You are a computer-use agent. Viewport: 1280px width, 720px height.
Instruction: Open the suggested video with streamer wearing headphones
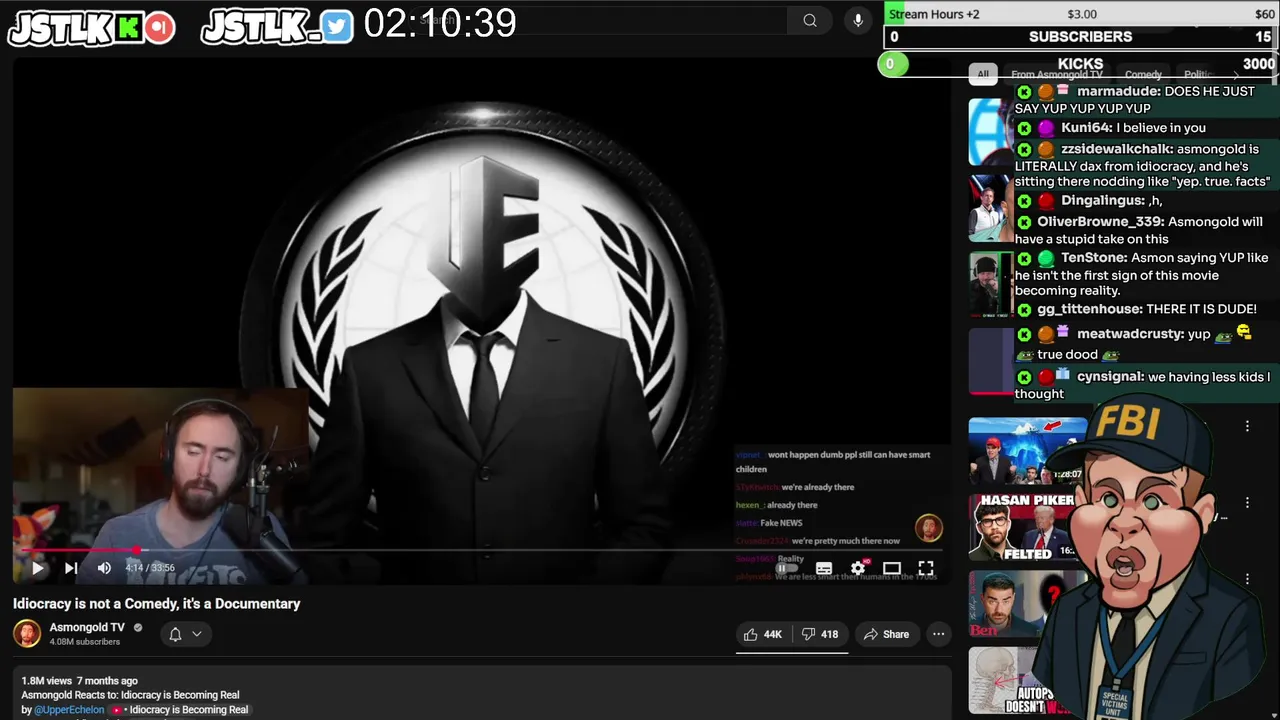click(x=990, y=285)
